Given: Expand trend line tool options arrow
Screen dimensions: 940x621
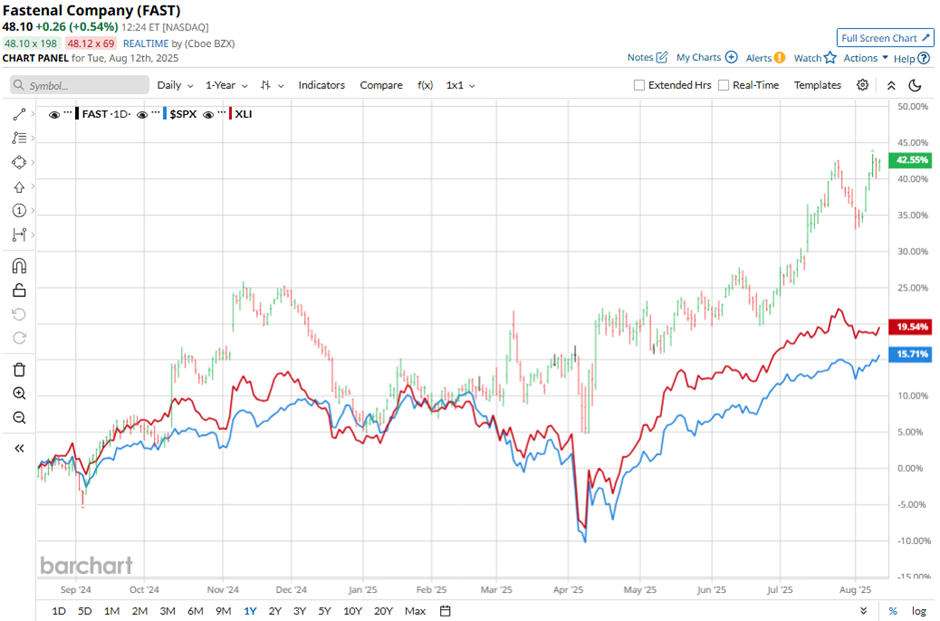Looking at the screenshot, I should pos(32,114).
